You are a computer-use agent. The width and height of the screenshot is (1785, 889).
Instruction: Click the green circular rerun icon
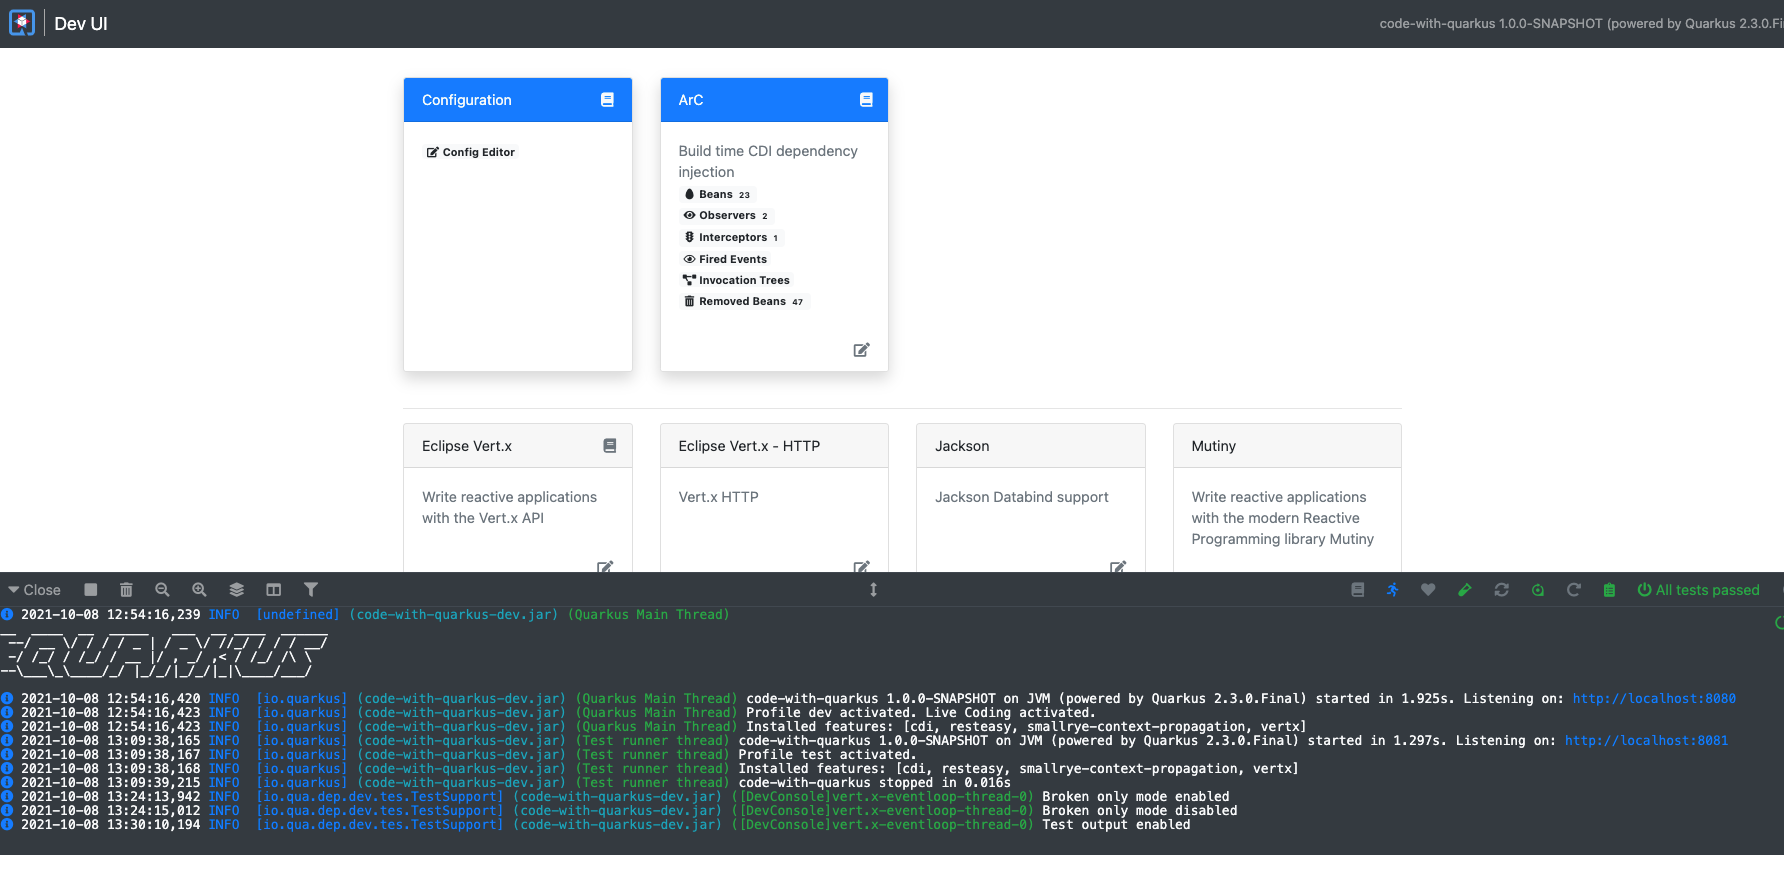pyautogui.click(x=1538, y=590)
